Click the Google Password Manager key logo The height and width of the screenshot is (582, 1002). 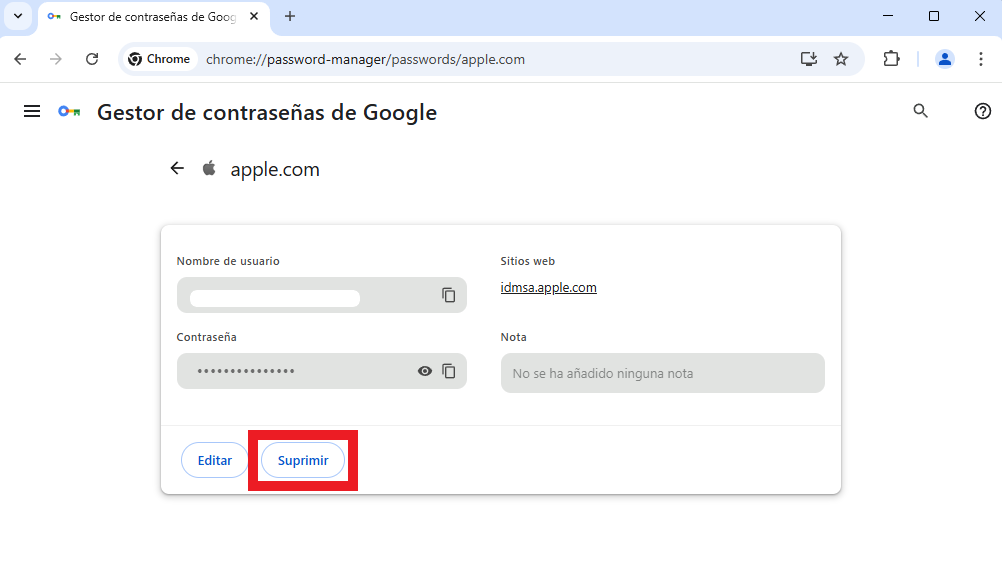click(x=69, y=112)
